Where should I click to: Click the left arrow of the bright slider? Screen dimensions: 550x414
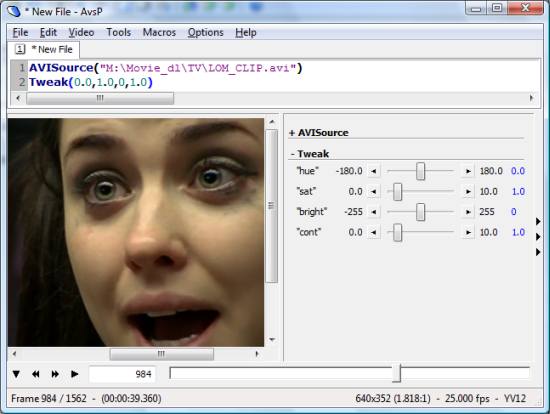374,212
